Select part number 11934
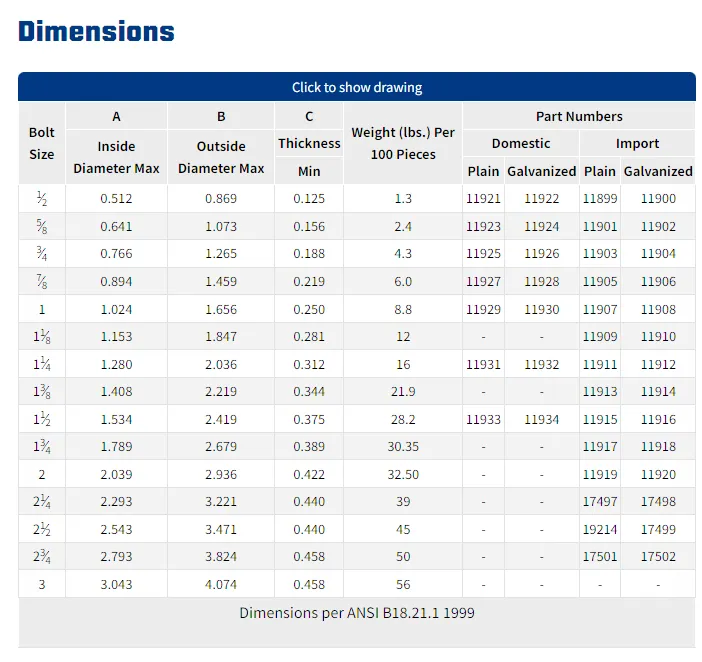The height and width of the screenshot is (662, 702). [542, 419]
